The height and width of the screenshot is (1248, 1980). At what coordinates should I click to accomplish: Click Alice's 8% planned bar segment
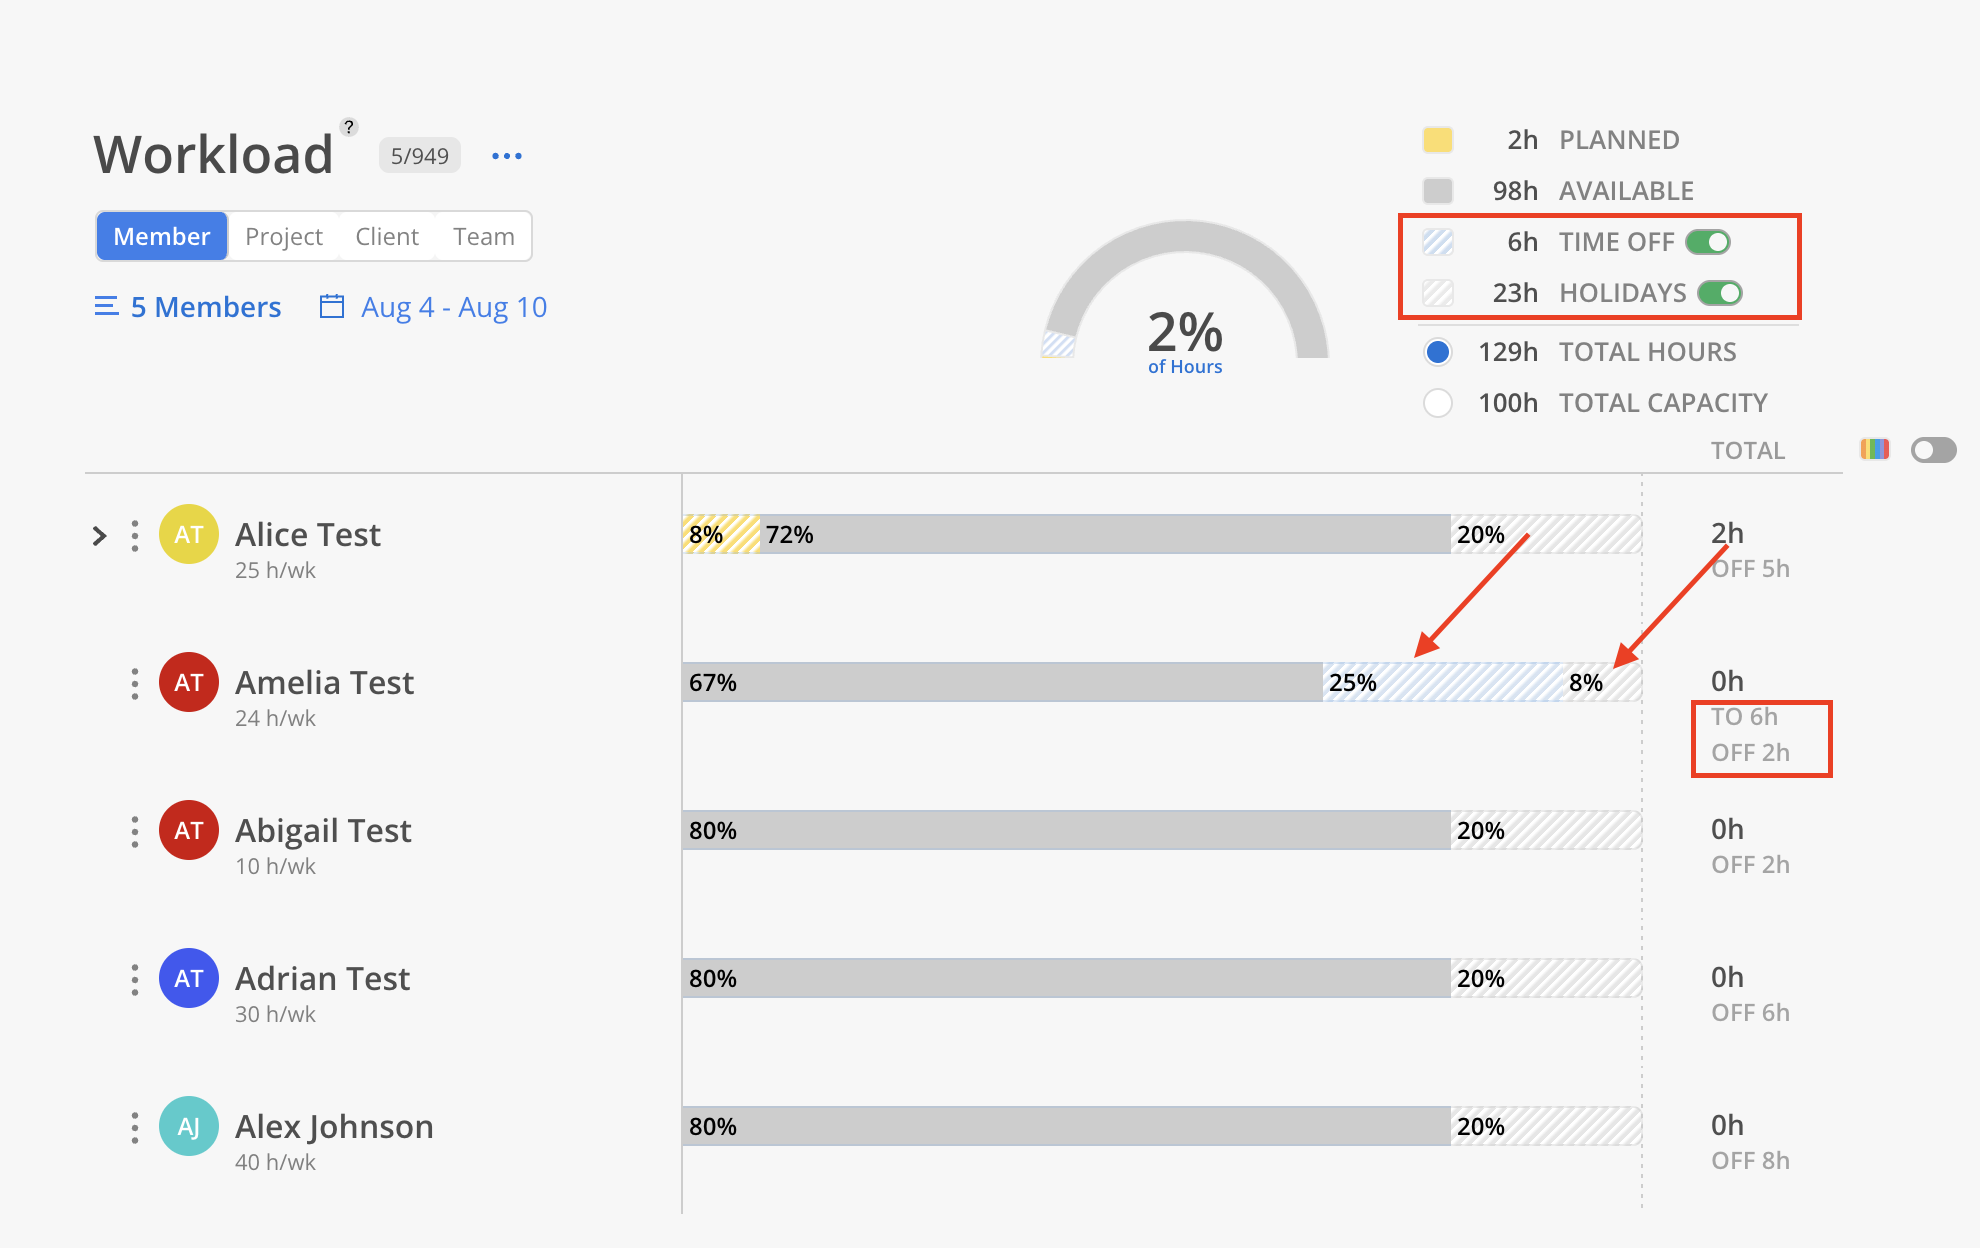[721, 534]
